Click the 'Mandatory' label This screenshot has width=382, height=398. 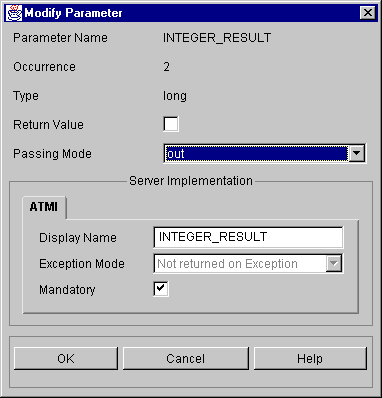[x=67, y=290]
